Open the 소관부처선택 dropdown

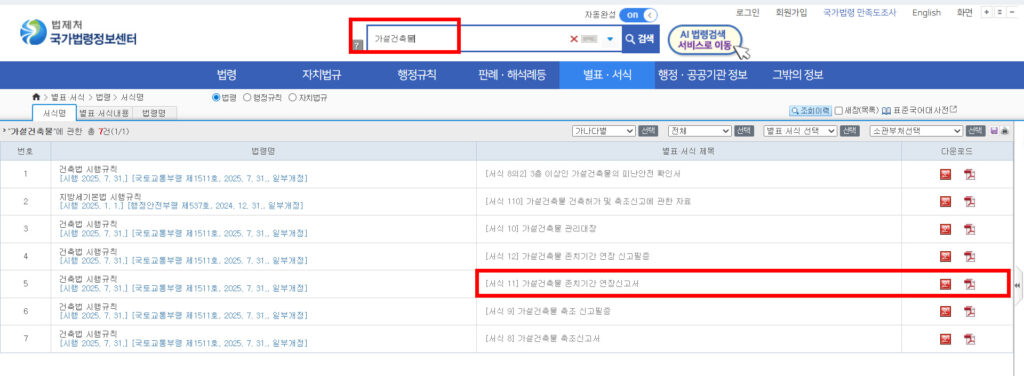point(916,131)
